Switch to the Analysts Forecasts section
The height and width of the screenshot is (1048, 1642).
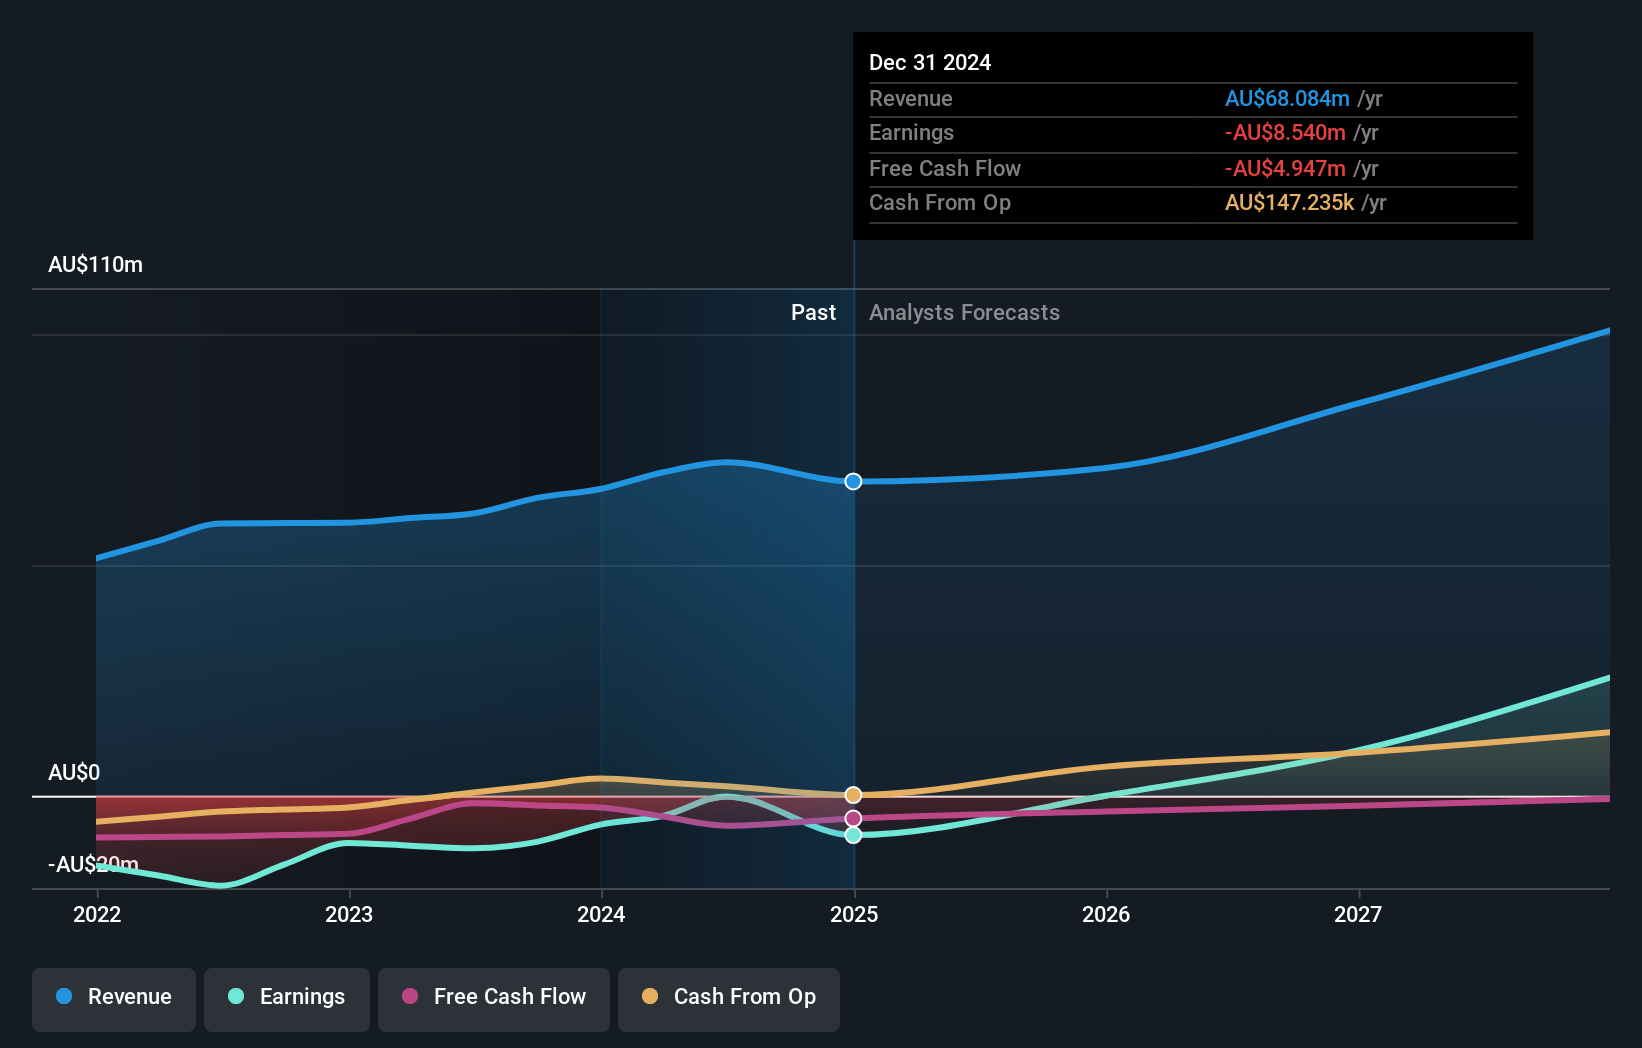[x=963, y=312]
